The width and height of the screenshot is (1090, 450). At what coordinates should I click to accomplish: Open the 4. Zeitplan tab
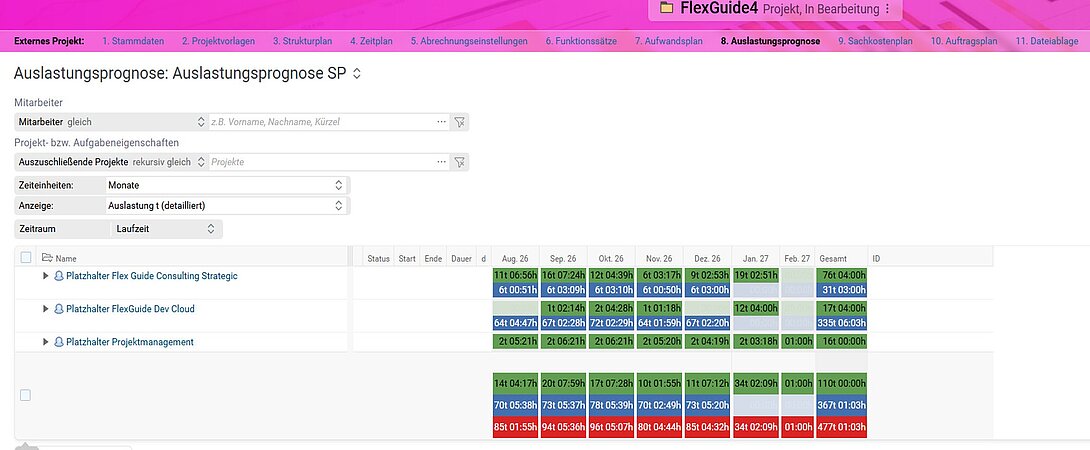371,41
